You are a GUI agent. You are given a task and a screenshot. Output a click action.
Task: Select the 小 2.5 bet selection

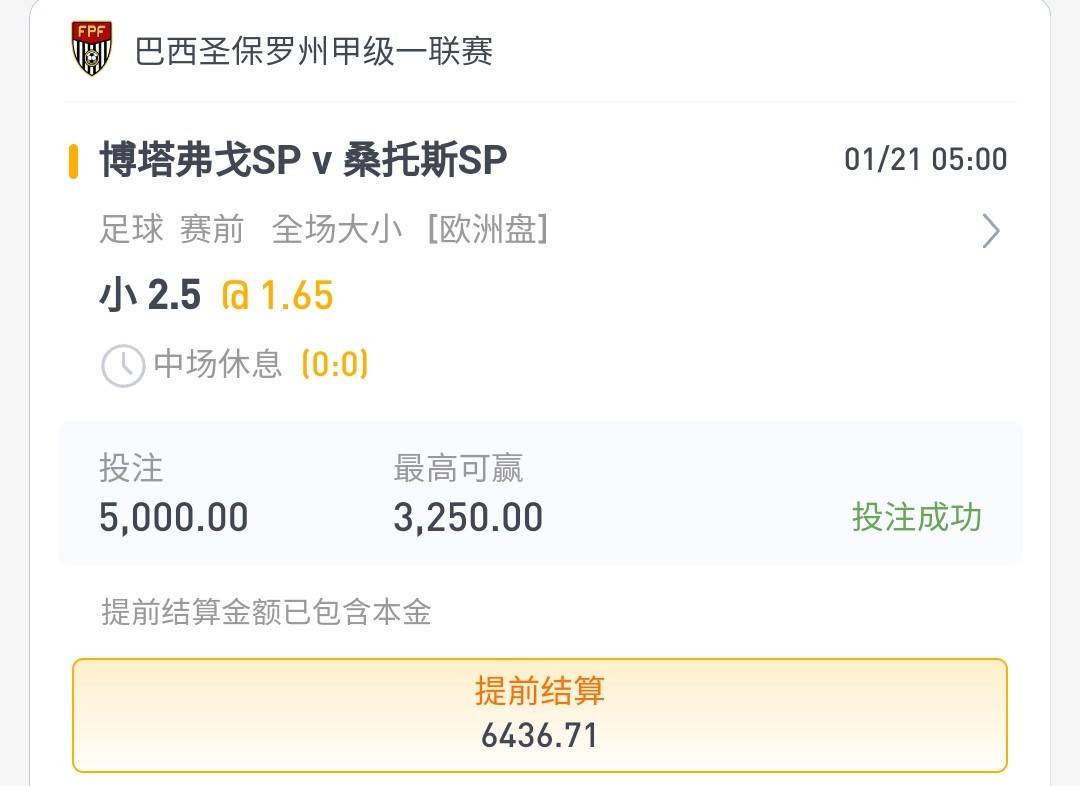point(150,296)
